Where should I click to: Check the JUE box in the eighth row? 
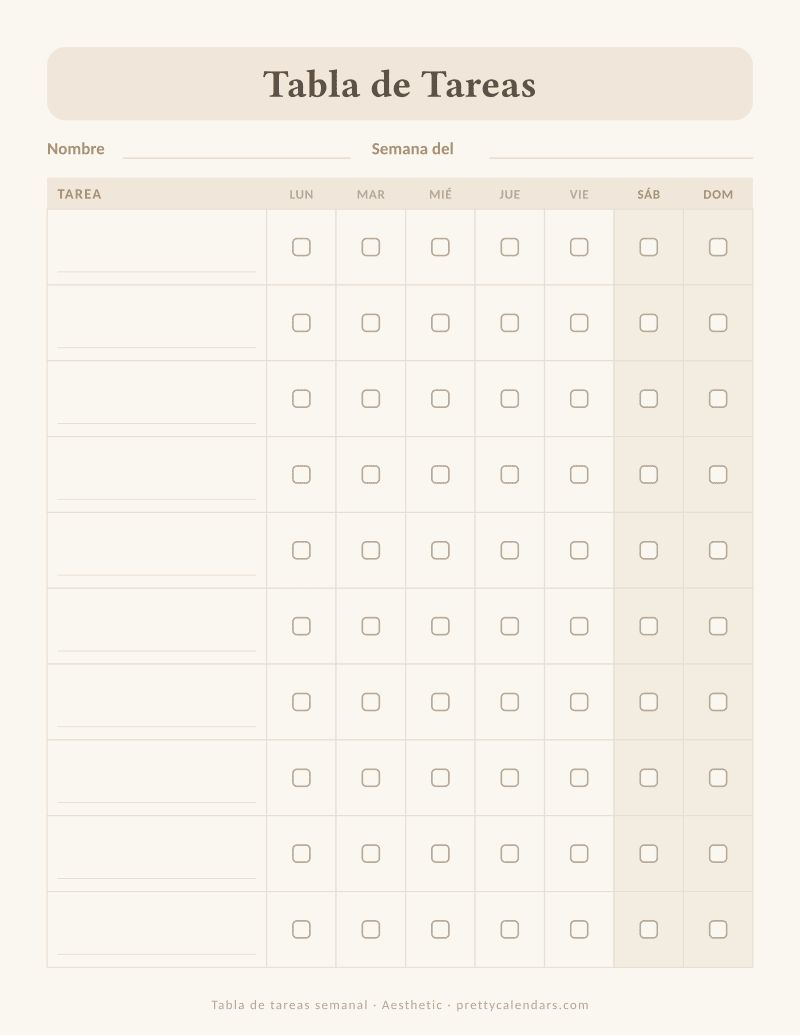coord(509,778)
